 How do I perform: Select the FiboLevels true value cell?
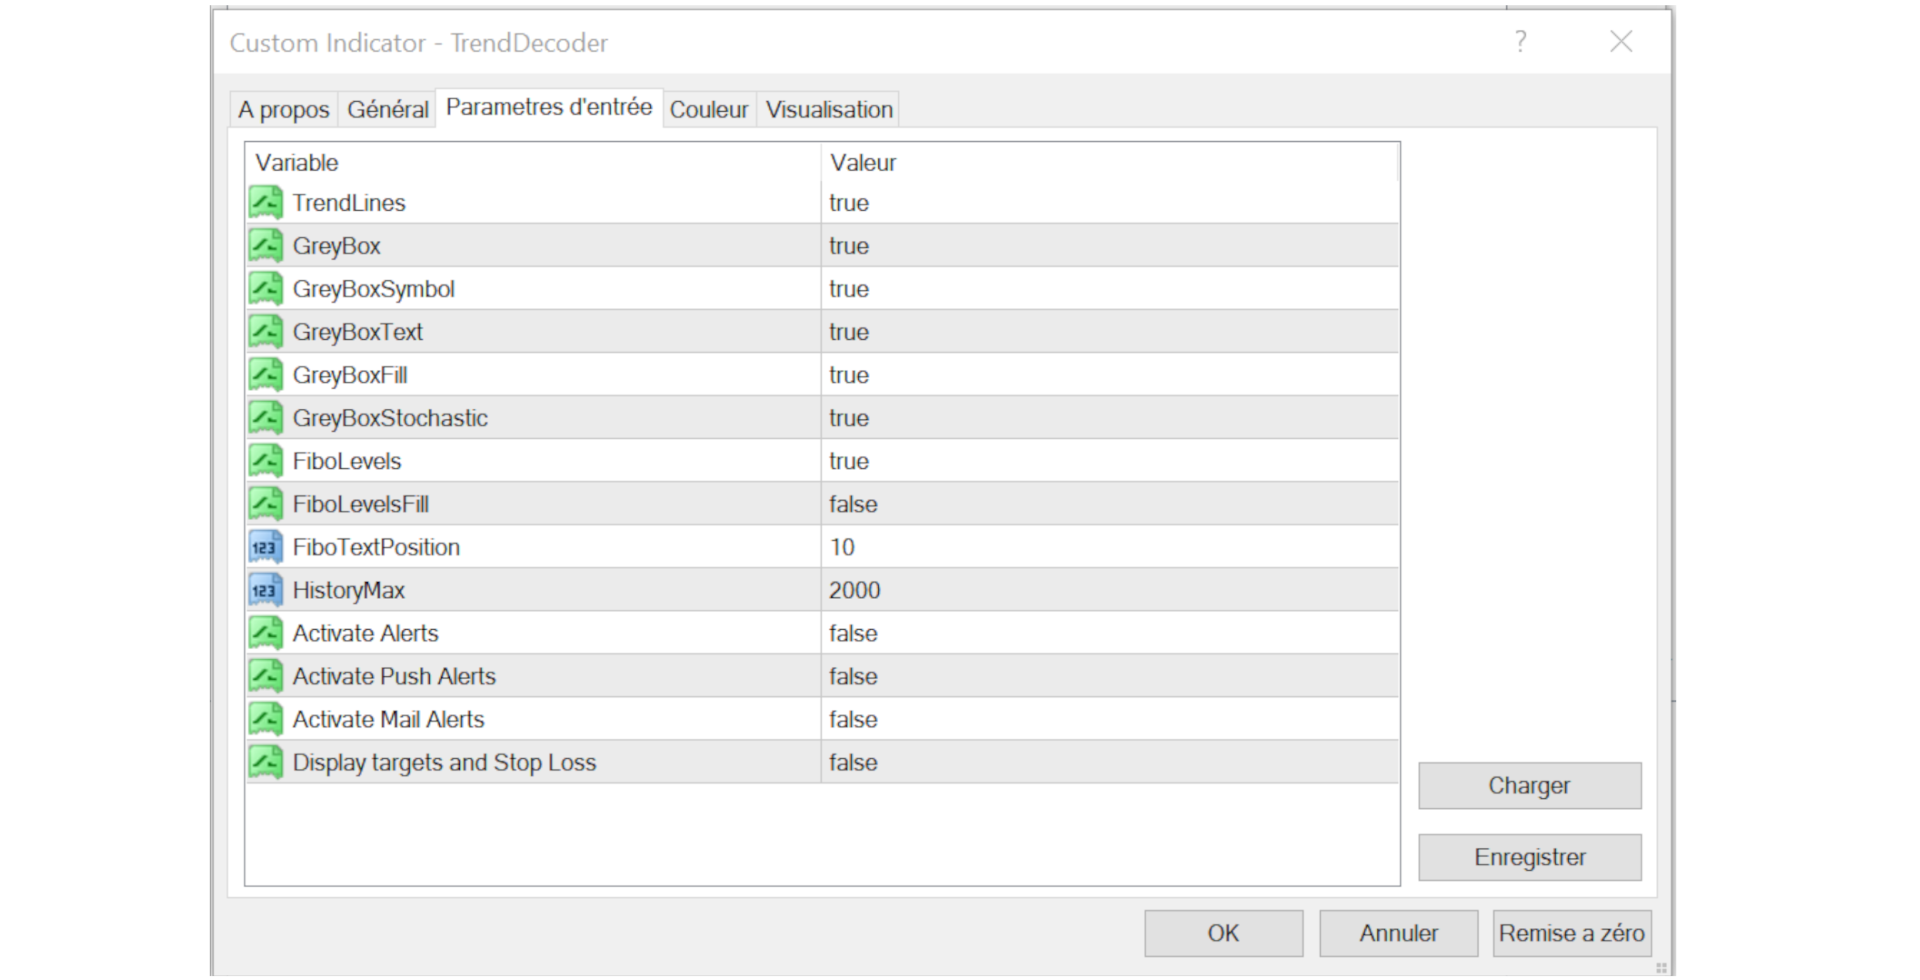[849, 461]
